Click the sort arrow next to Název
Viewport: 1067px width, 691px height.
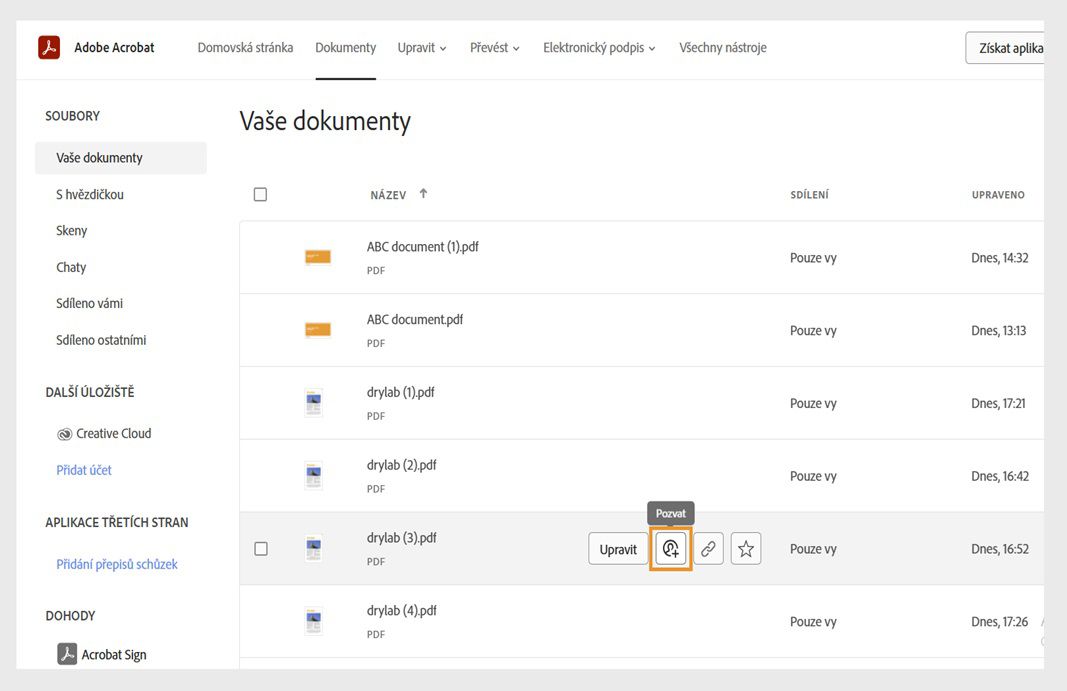[x=423, y=194]
